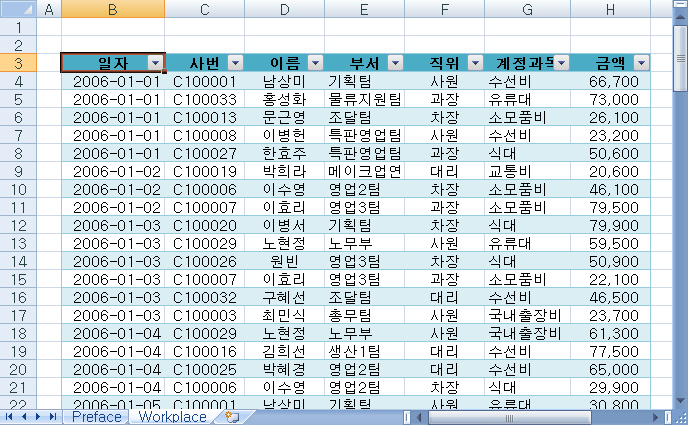
Task: Go to last sheet navigation arrow
Action: click(53, 417)
